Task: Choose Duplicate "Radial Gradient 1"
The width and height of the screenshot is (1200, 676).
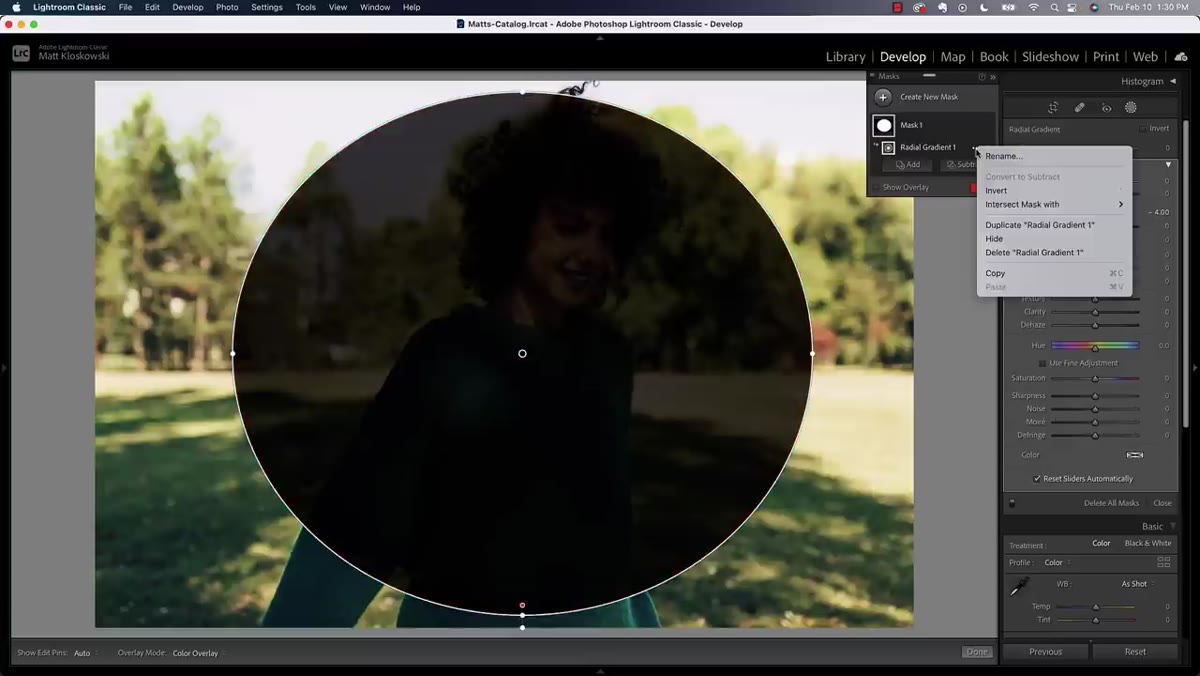Action: click(x=1054, y=225)
